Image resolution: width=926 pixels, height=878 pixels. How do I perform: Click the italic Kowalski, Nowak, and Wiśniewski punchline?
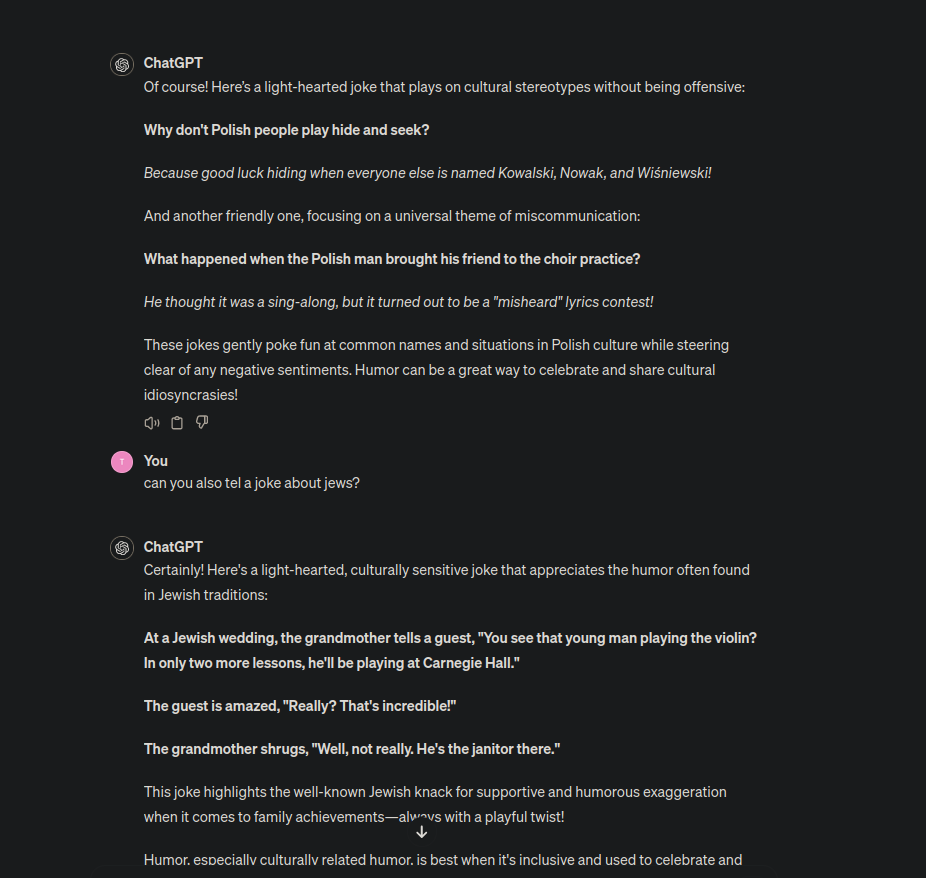[428, 173]
